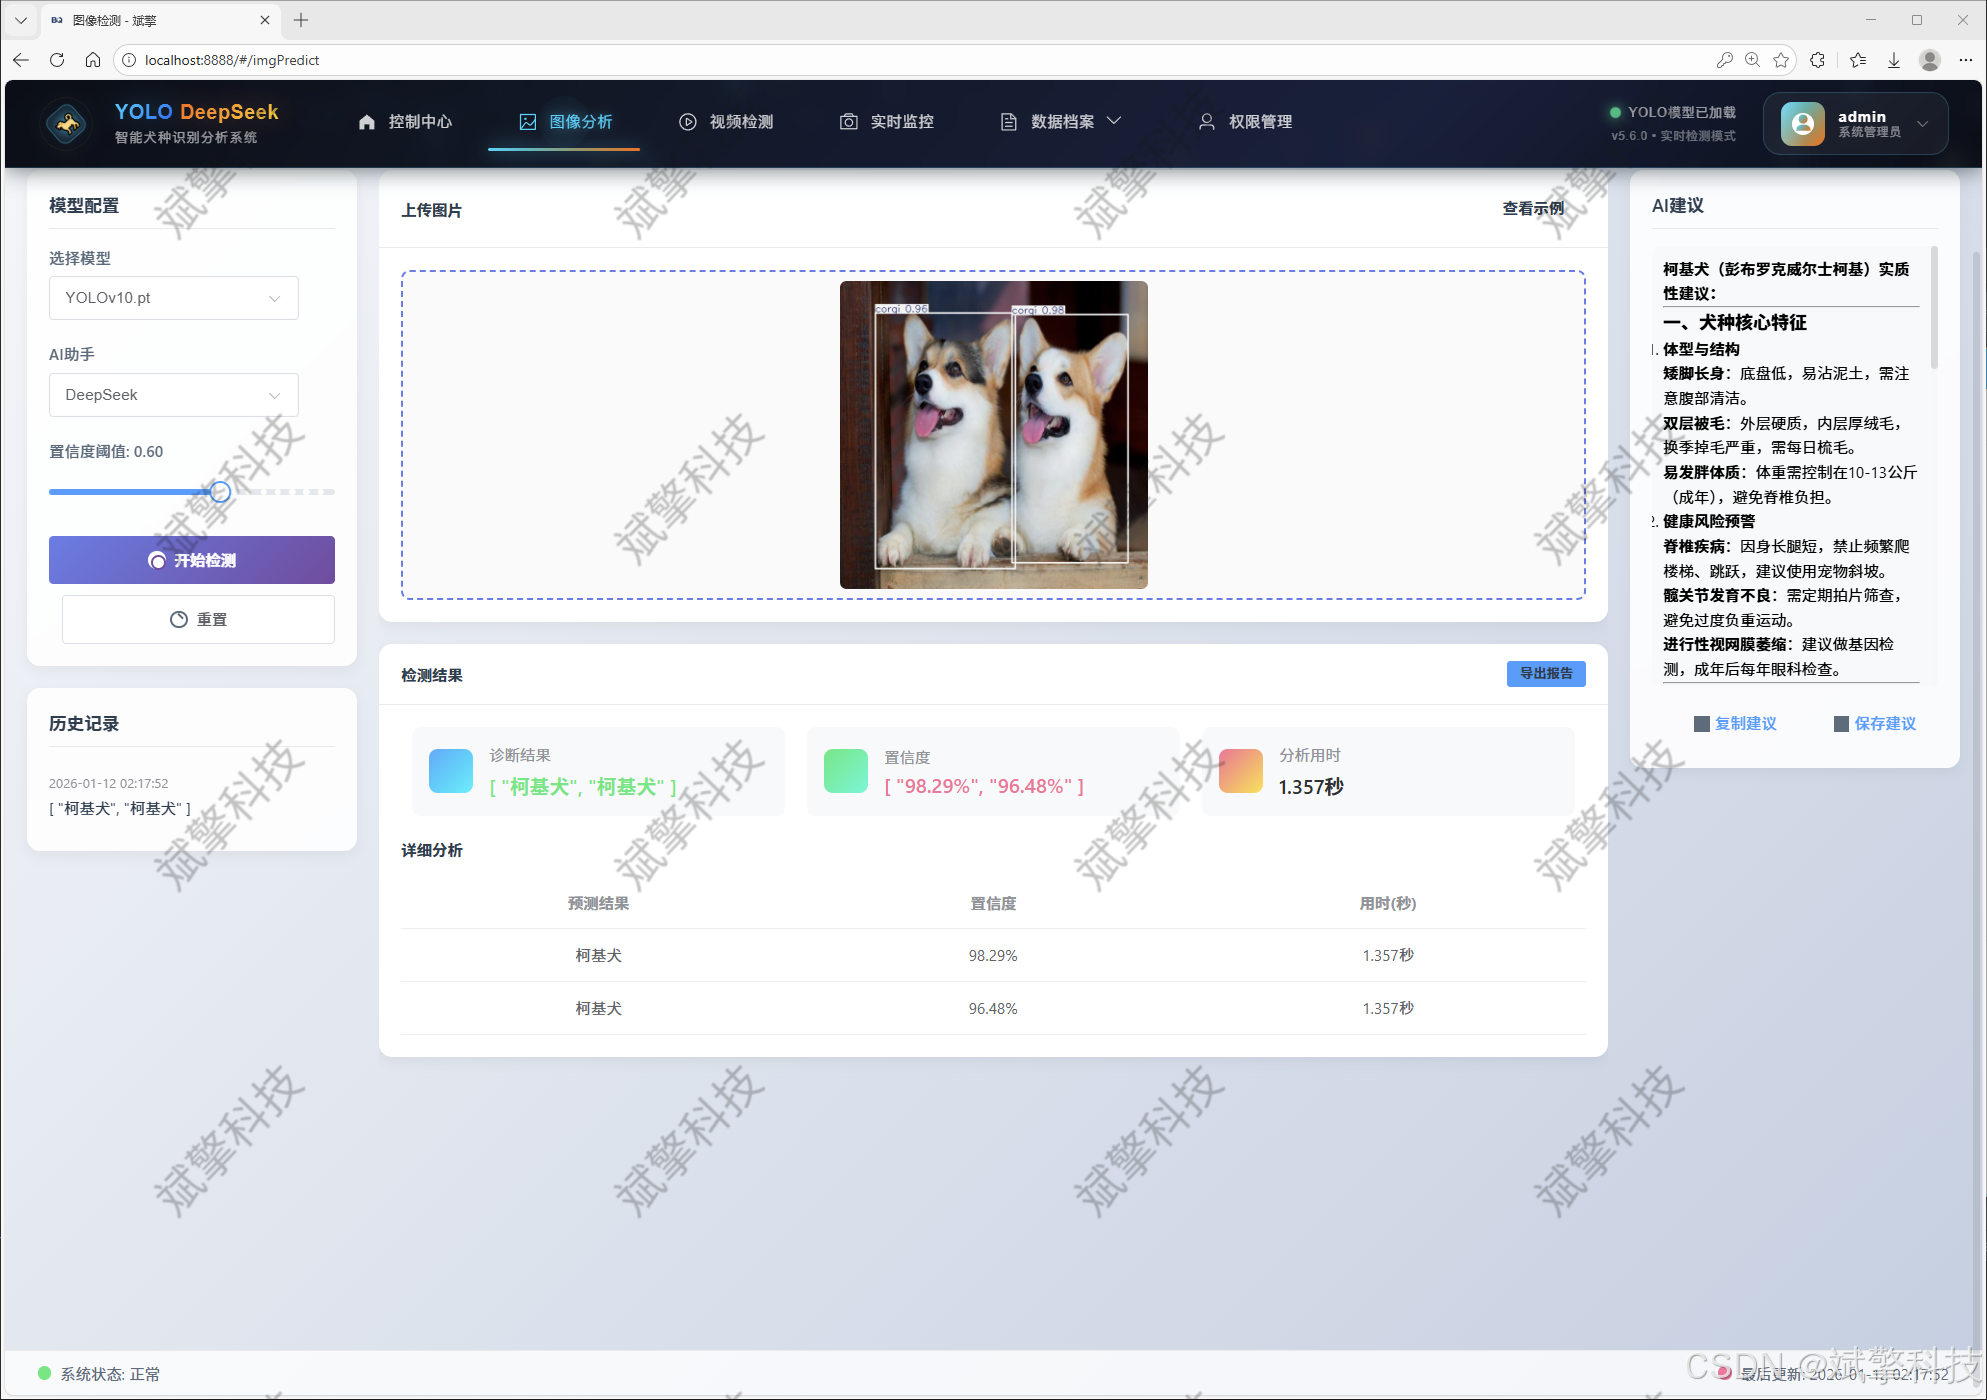Open the browser downloads icon
1987x1400 pixels.
(1894, 60)
